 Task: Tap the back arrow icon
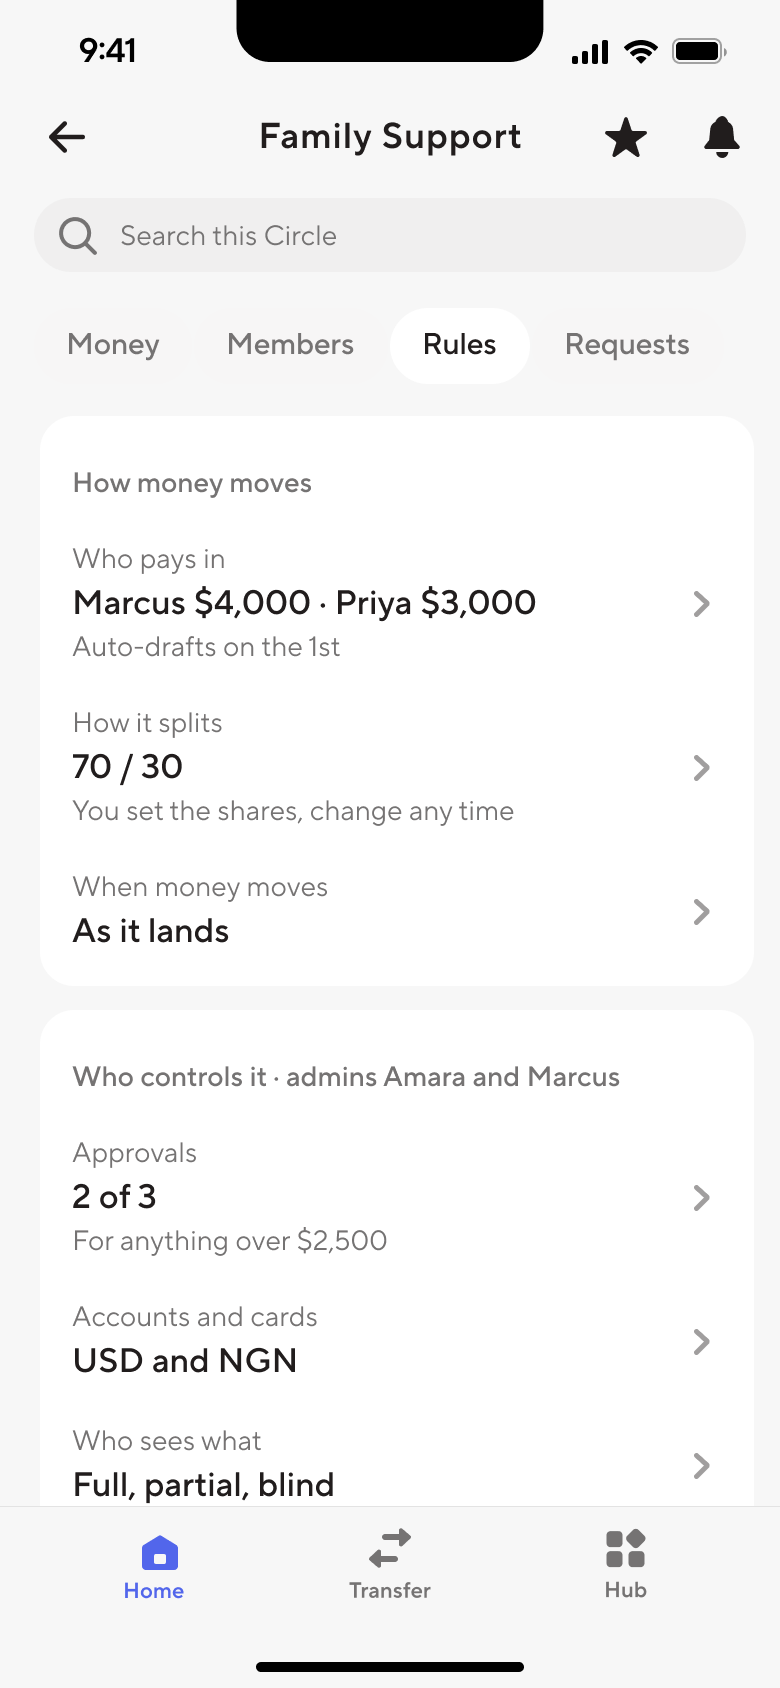click(x=67, y=137)
